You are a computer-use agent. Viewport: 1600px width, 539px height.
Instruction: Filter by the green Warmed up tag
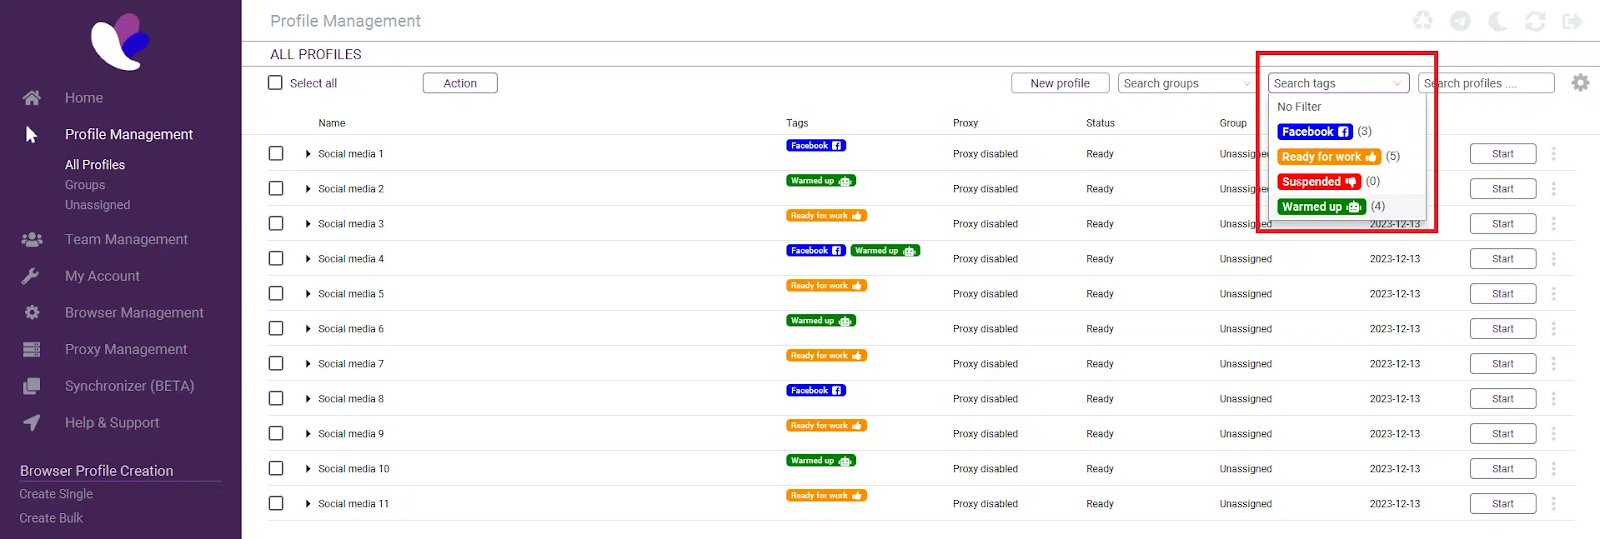pyautogui.click(x=1321, y=207)
